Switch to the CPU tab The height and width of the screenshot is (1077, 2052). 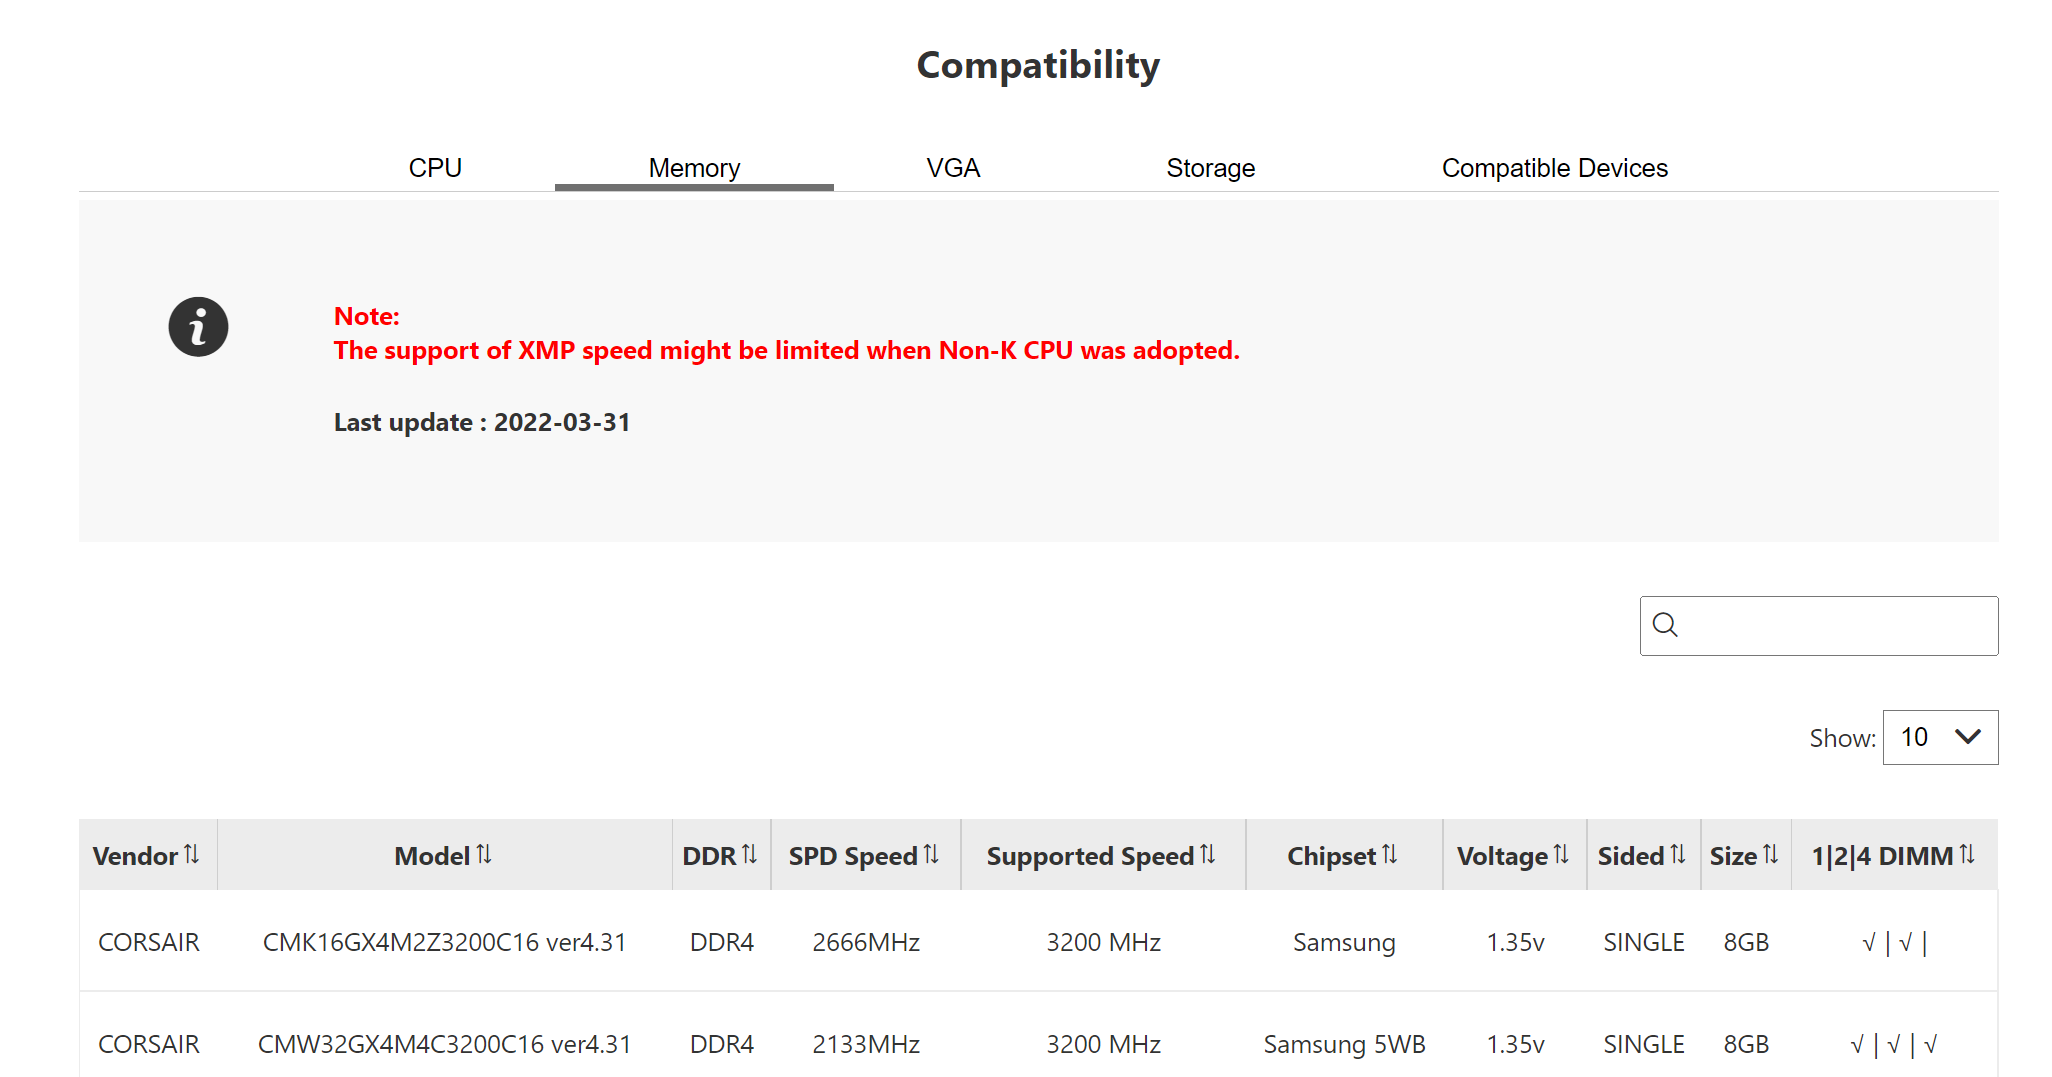click(435, 168)
